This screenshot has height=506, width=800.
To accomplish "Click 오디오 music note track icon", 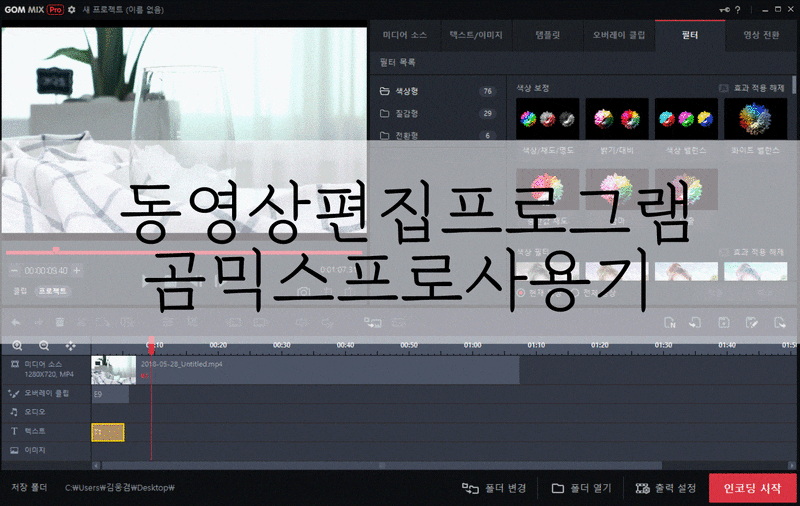I will (x=14, y=412).
